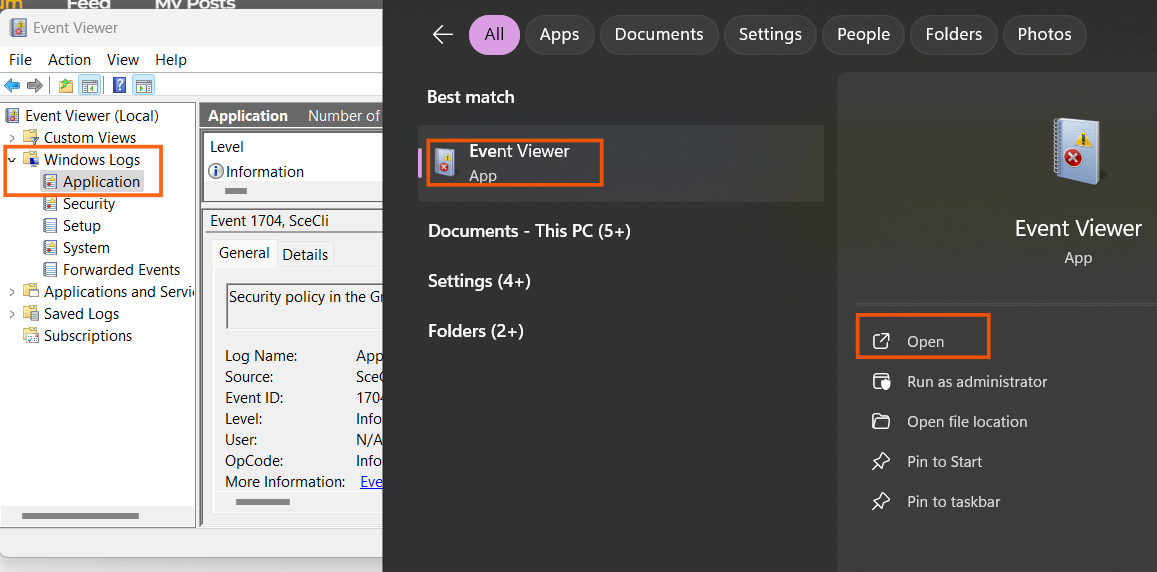The width and height of the screenshot is (1157, 572).
Task: Click the Information level icon in event list
Action: [216, 172]
